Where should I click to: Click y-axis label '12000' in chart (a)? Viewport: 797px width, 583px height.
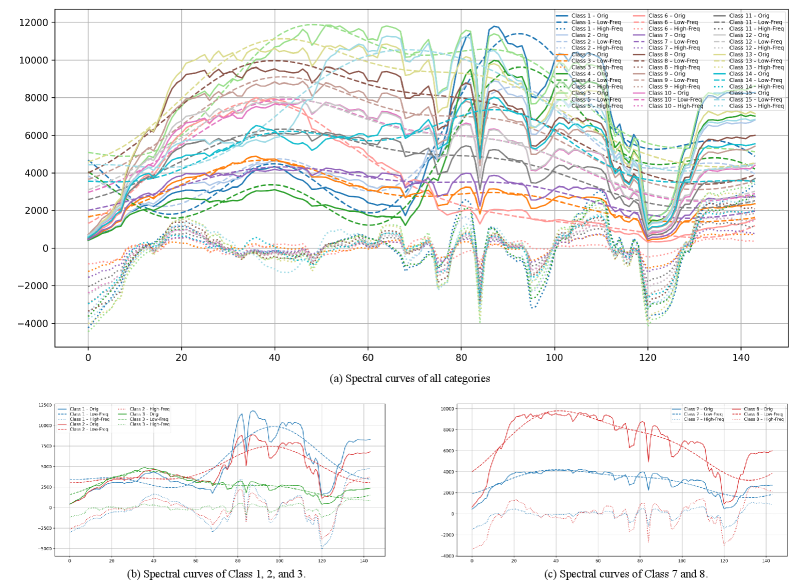coord(34,22)
